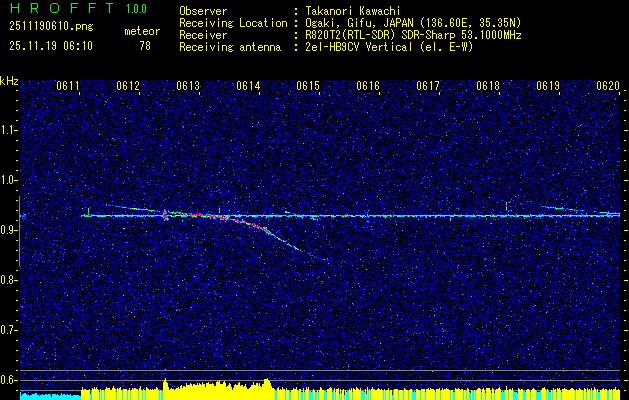Screen dimensions: 629x400
Task: Click the 0618 time marker
Action: [488, 85]
